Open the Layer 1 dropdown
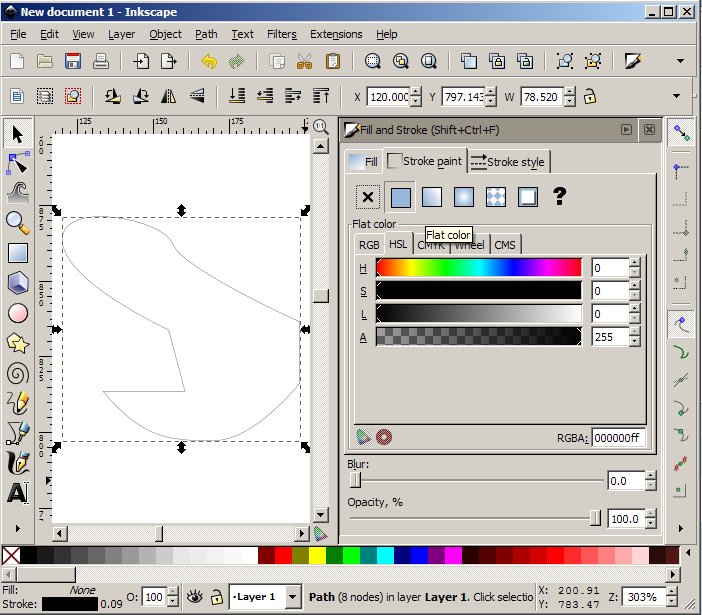Image resolution: width=702 pixels, height=615 pixels. (292, 597)
